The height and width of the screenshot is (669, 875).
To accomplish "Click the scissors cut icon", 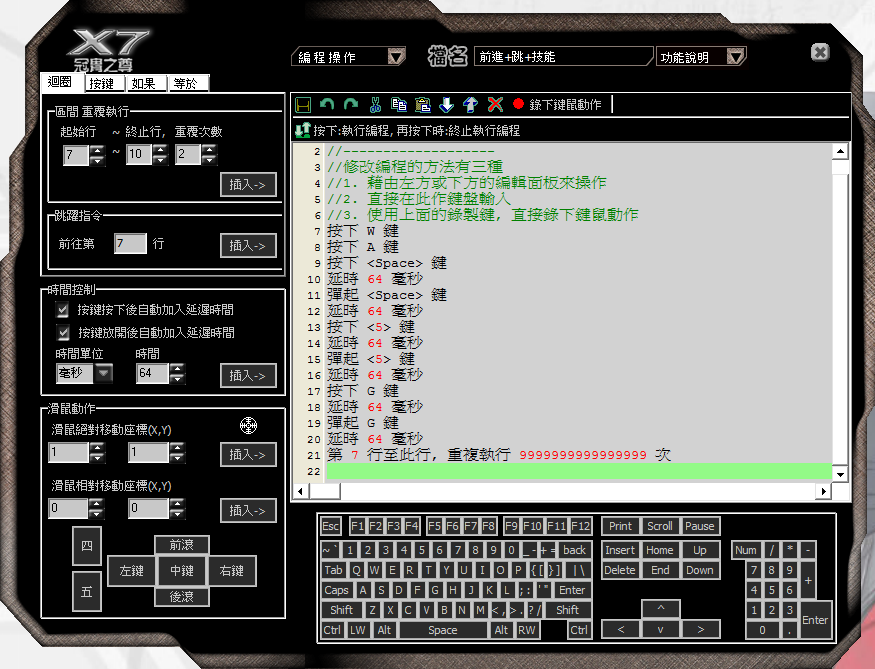I will (375, 104).
